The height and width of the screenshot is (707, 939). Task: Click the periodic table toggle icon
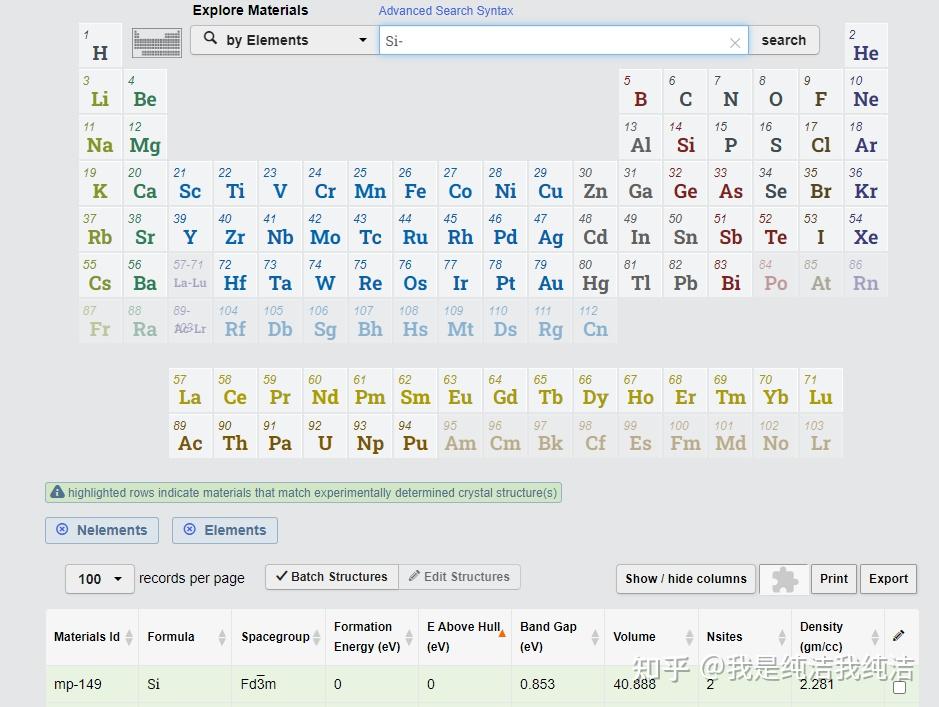pyautogui.click(x=157, y=42)
